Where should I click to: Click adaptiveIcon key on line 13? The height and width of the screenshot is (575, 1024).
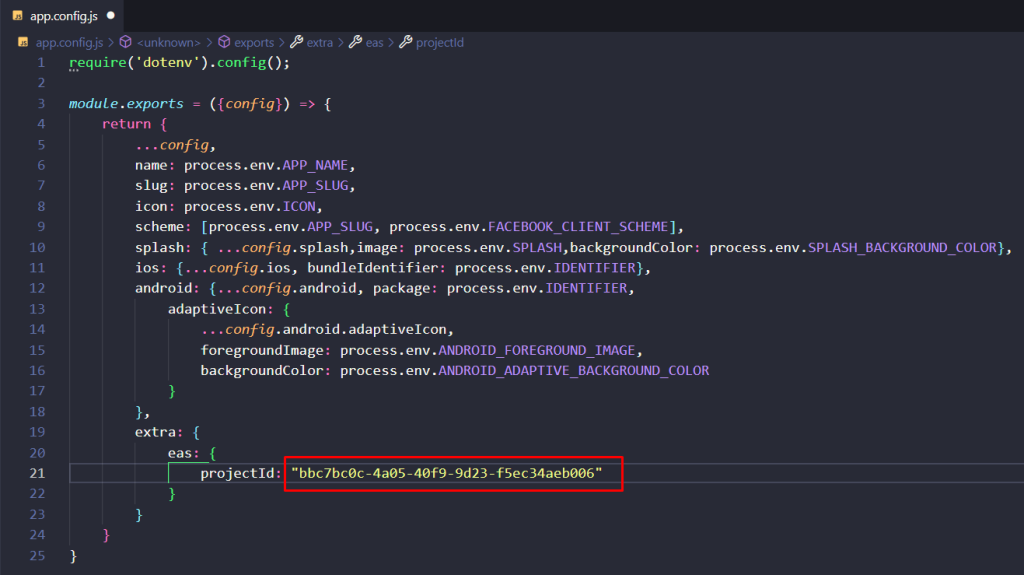click(x=217, y=309)
